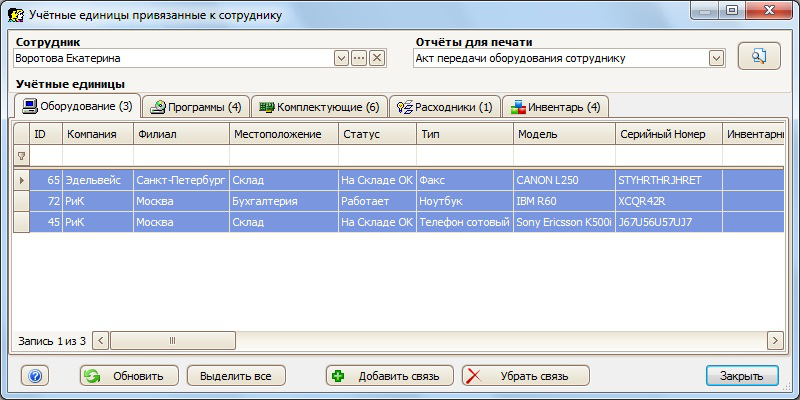Switch to the Программы (4) tab
800x400 pixels.
pos(196,107)
